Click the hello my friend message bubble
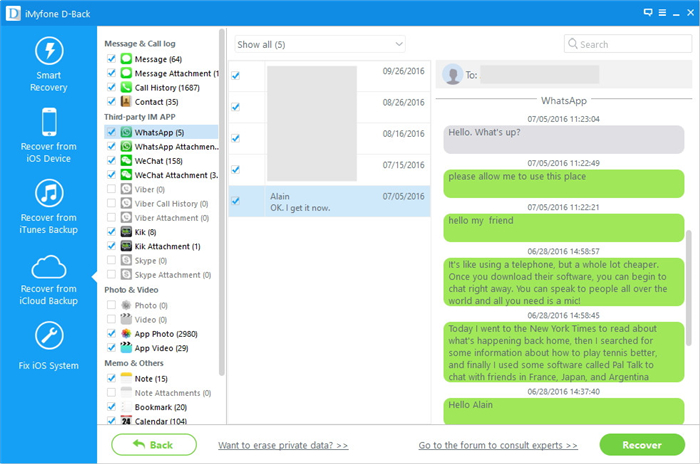Screen dimensions: 700x464 [564, 227]
